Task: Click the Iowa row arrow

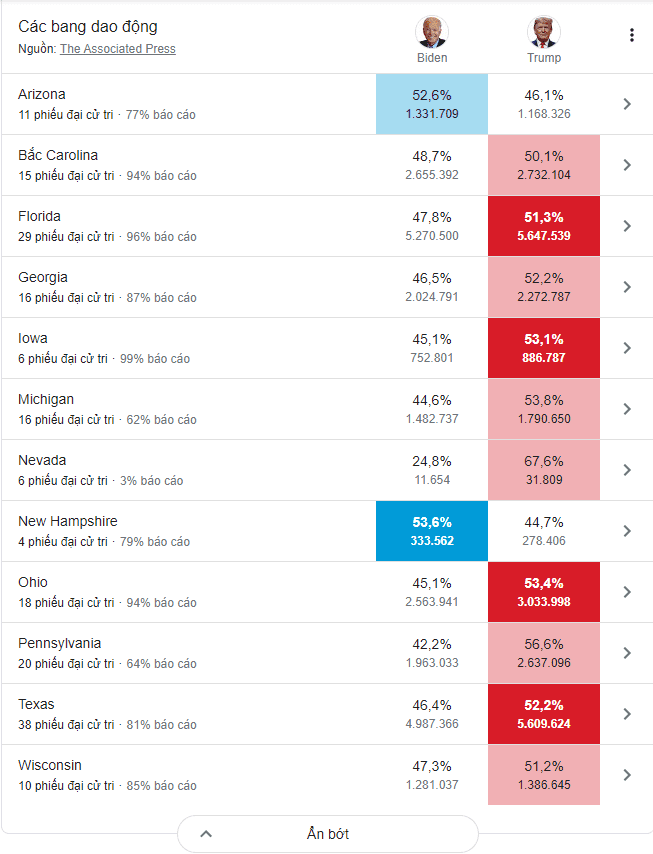Action: pos(627,348)
